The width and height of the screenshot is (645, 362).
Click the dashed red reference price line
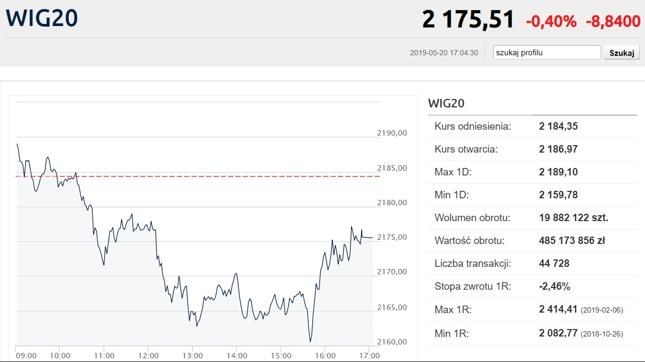[198, 176]
